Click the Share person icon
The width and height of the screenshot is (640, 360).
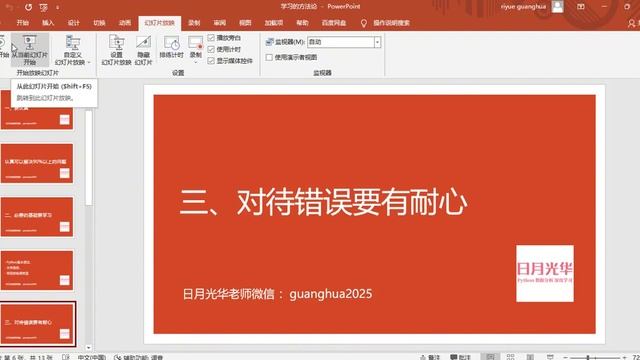632,24
